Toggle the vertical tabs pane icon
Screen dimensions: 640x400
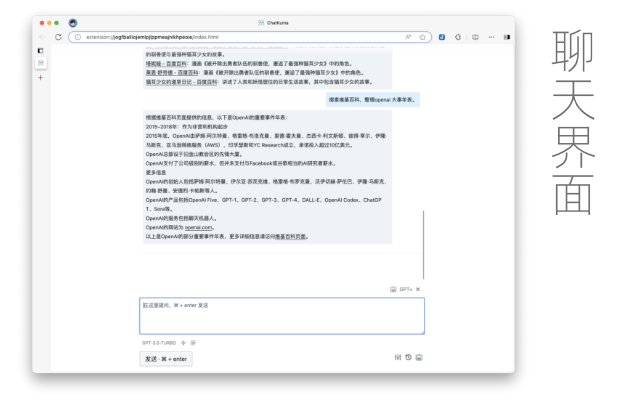pyautogui.click(x=40, y=51)
